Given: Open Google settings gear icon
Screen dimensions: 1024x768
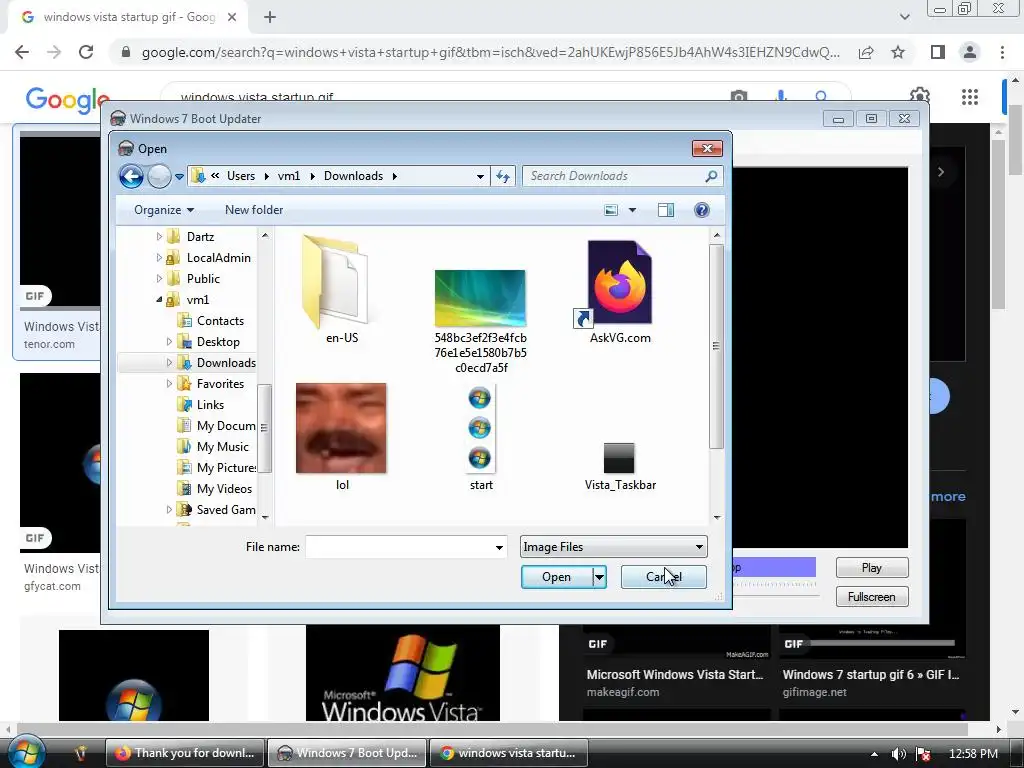Looking at the screenshot, I should pos(920,96).
